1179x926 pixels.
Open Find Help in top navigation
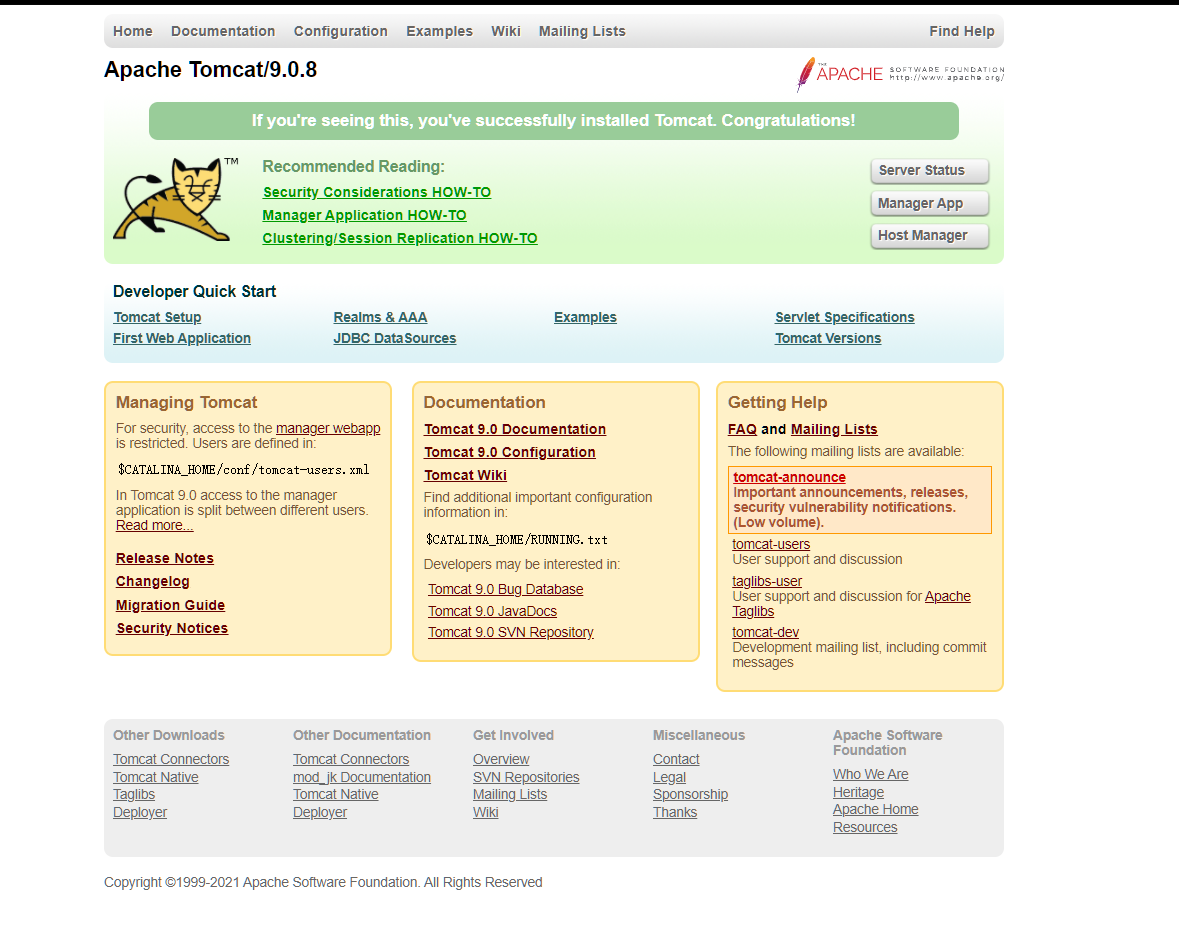[962, 31]
